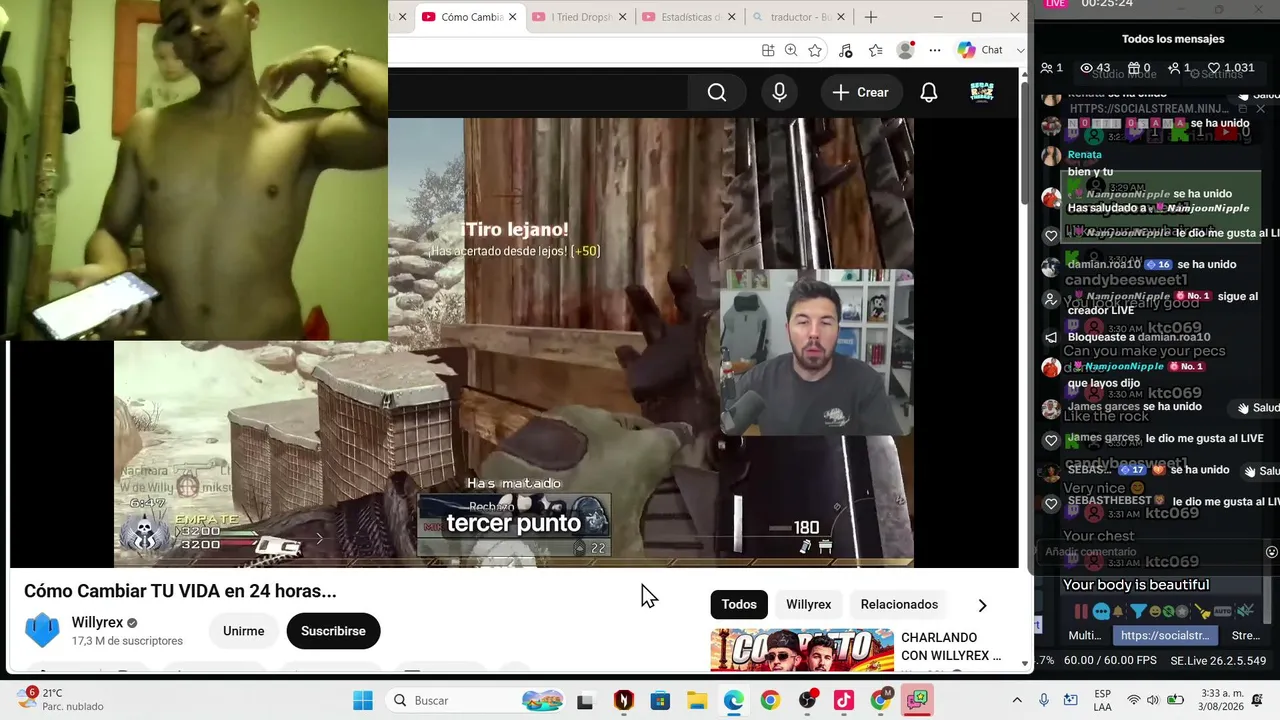Expand the dropdown arrow next to Chat
This screenshot has width=1280, height=720.
point(1020,50)
